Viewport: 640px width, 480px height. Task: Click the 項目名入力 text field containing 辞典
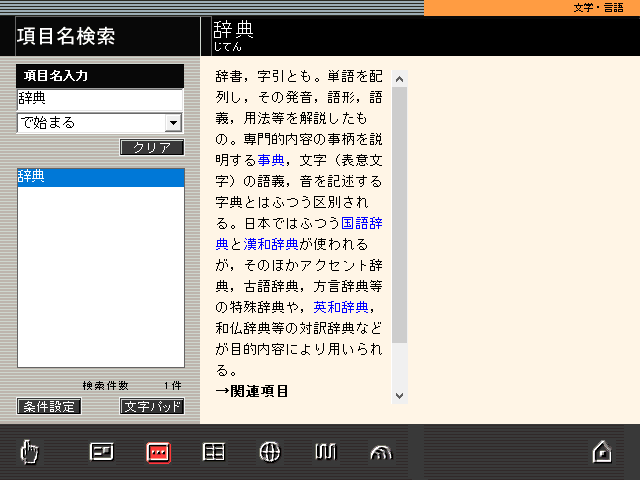point(100,99)
